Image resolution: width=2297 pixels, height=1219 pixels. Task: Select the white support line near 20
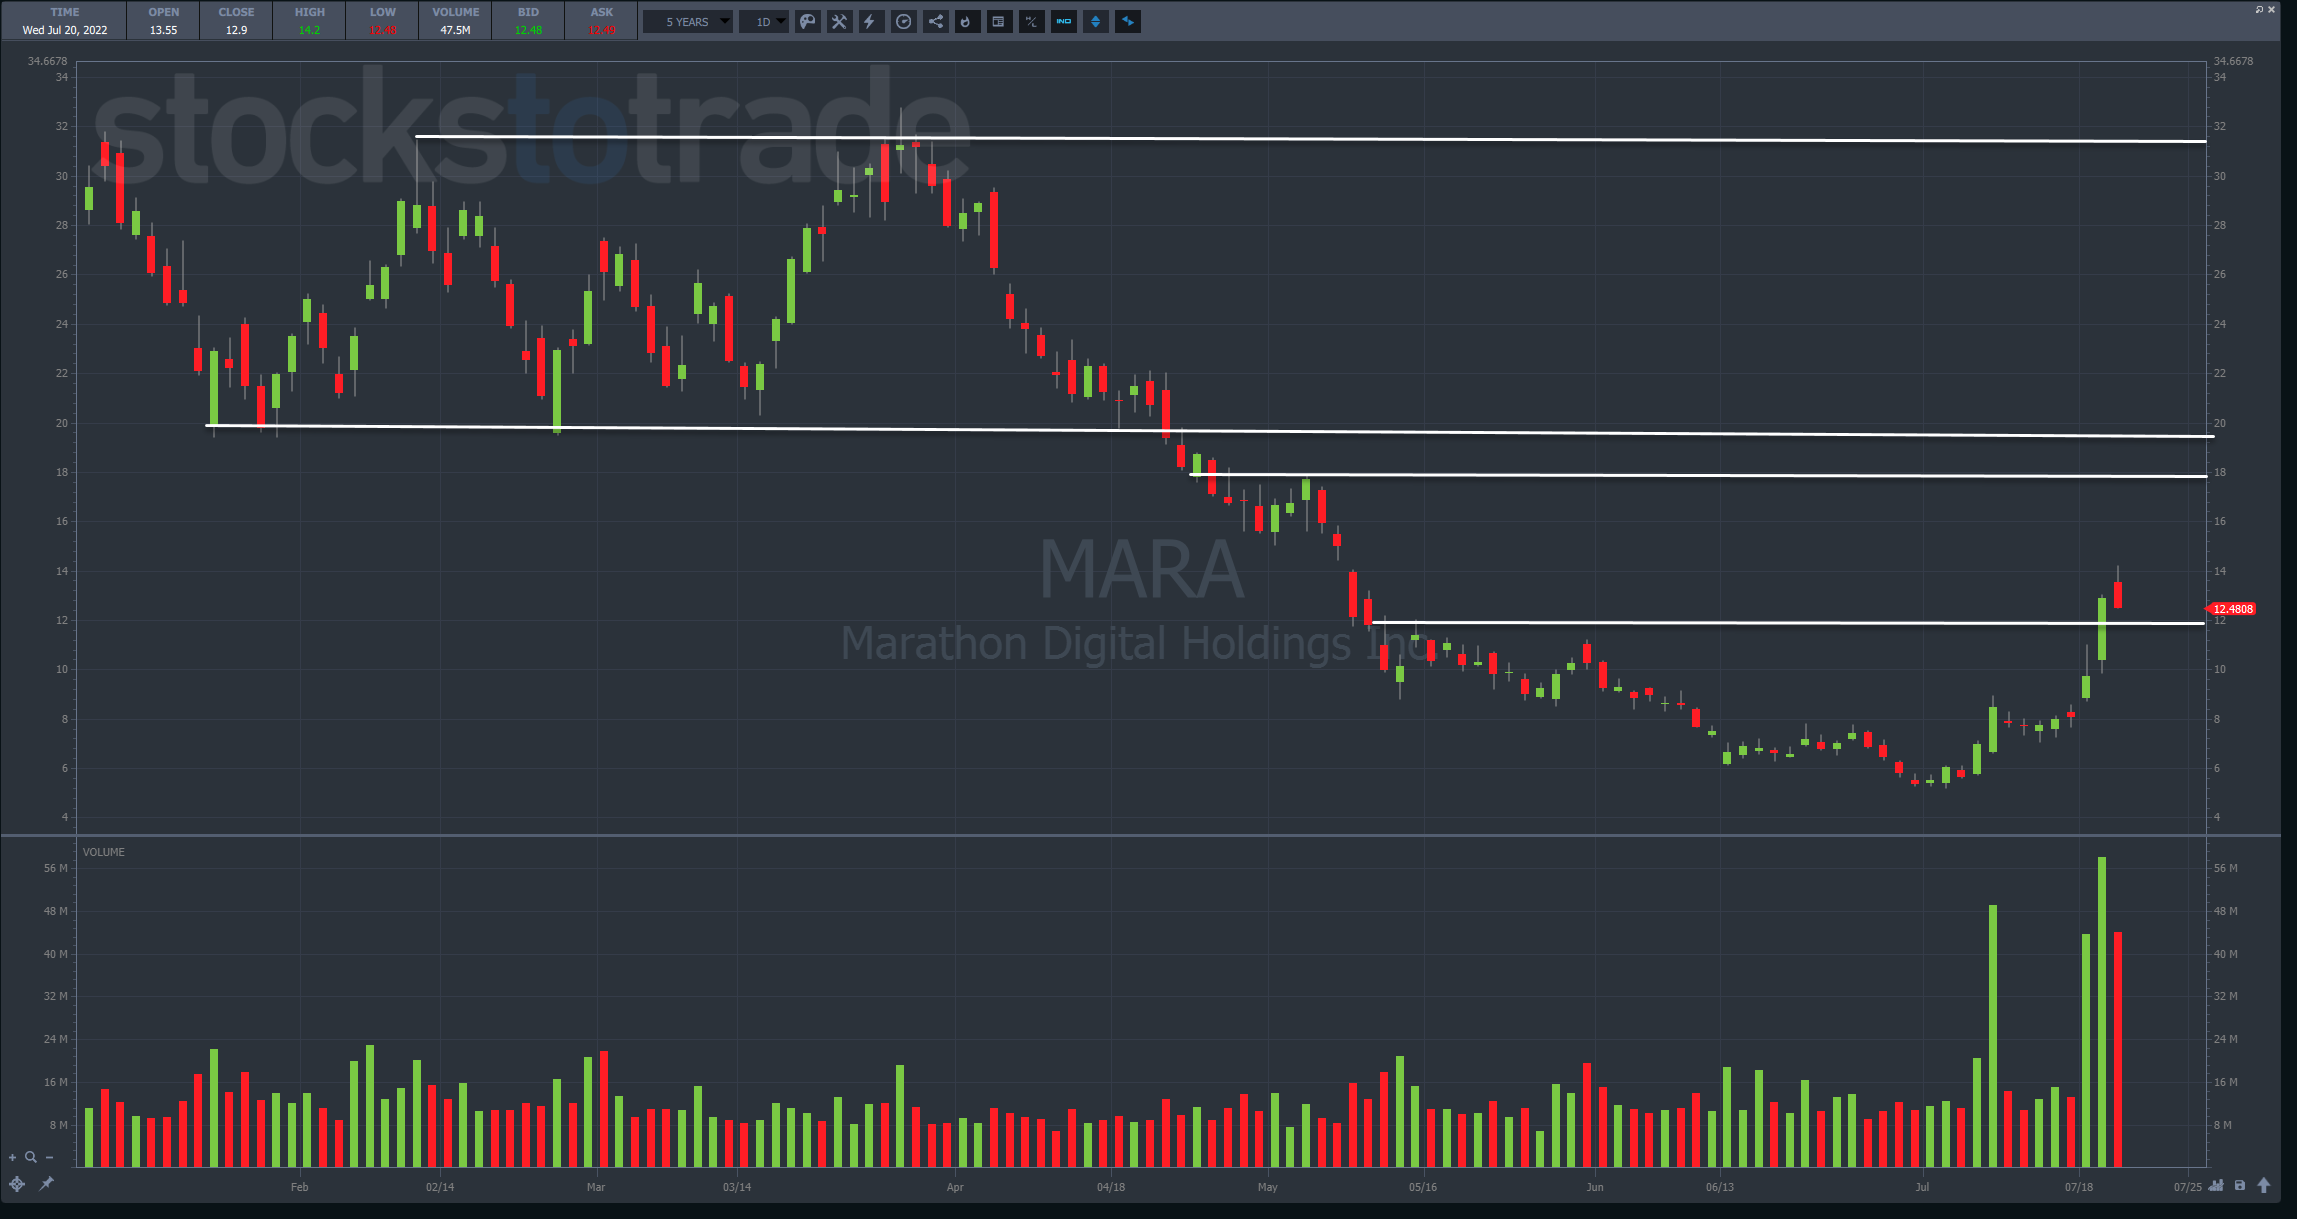click(x=1210, y=431)
